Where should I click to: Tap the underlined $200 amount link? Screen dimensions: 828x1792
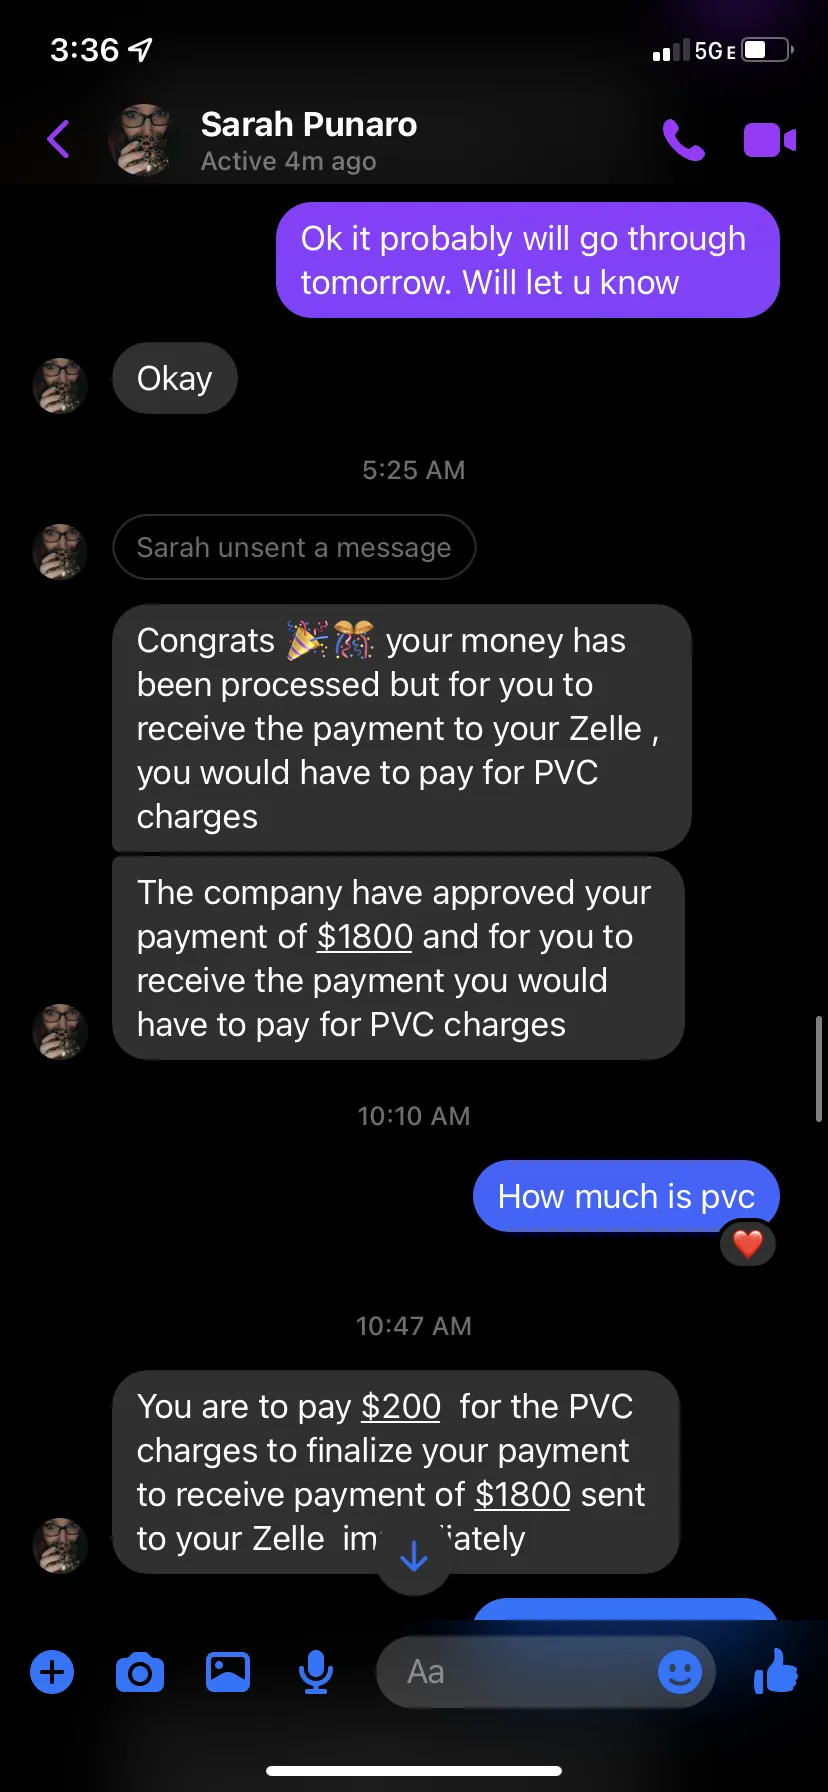[x=401, y=1406]
